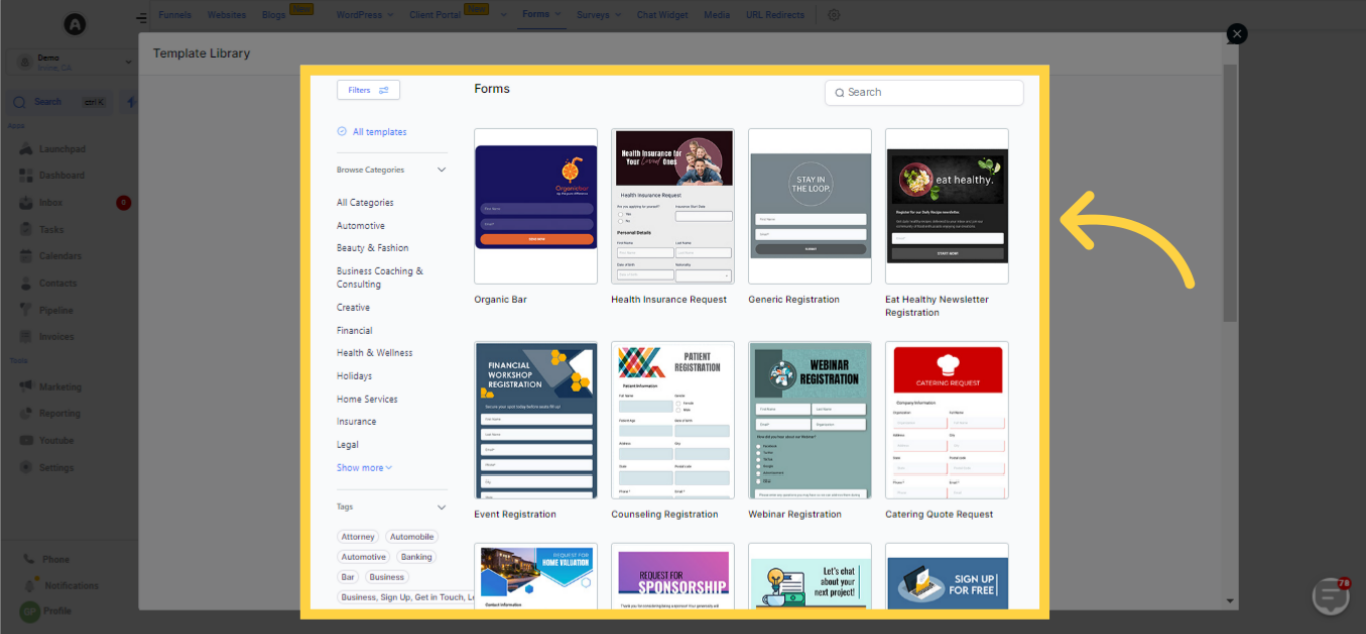Toggle the Bar tag chip
Image resolution: width=1366 pixels, height=634 pixels.
pos(348,577)
